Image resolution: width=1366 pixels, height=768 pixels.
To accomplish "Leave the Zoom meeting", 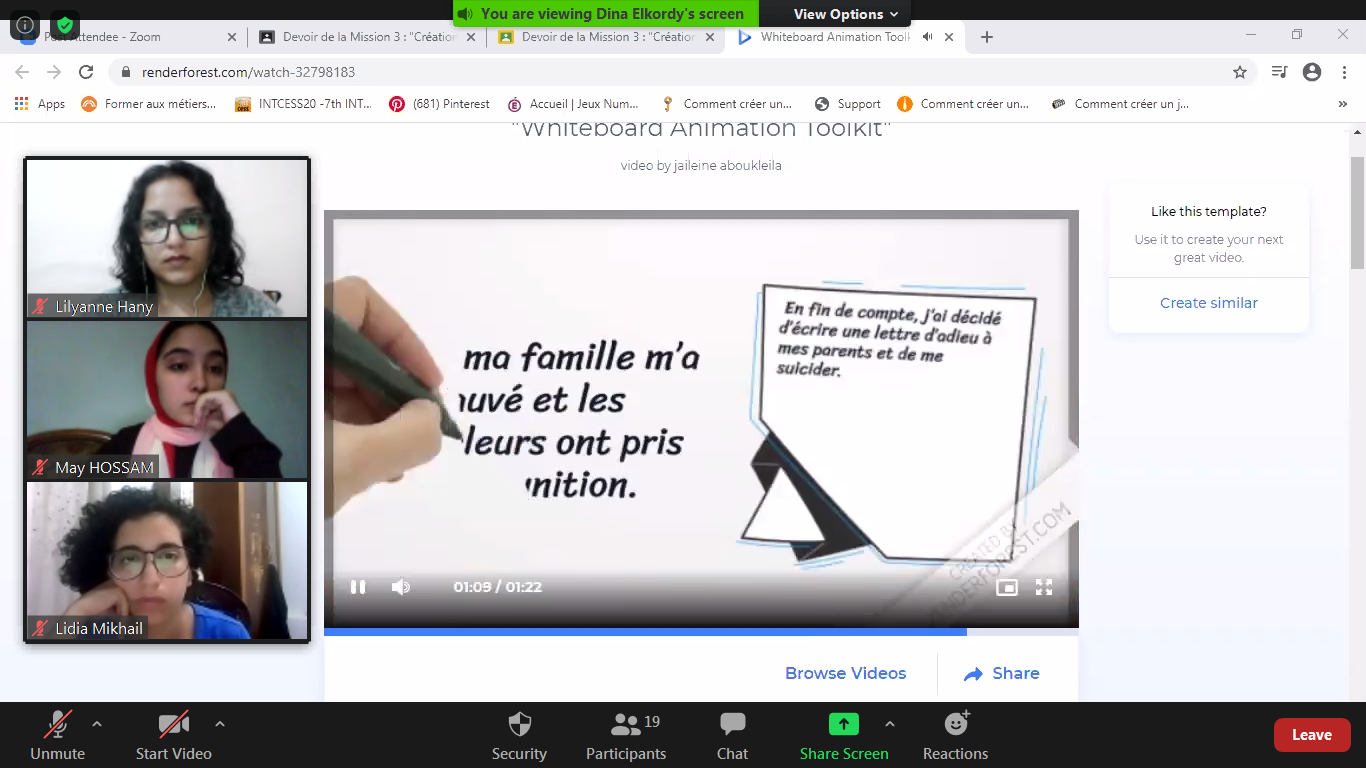I will pos(1311,735).
